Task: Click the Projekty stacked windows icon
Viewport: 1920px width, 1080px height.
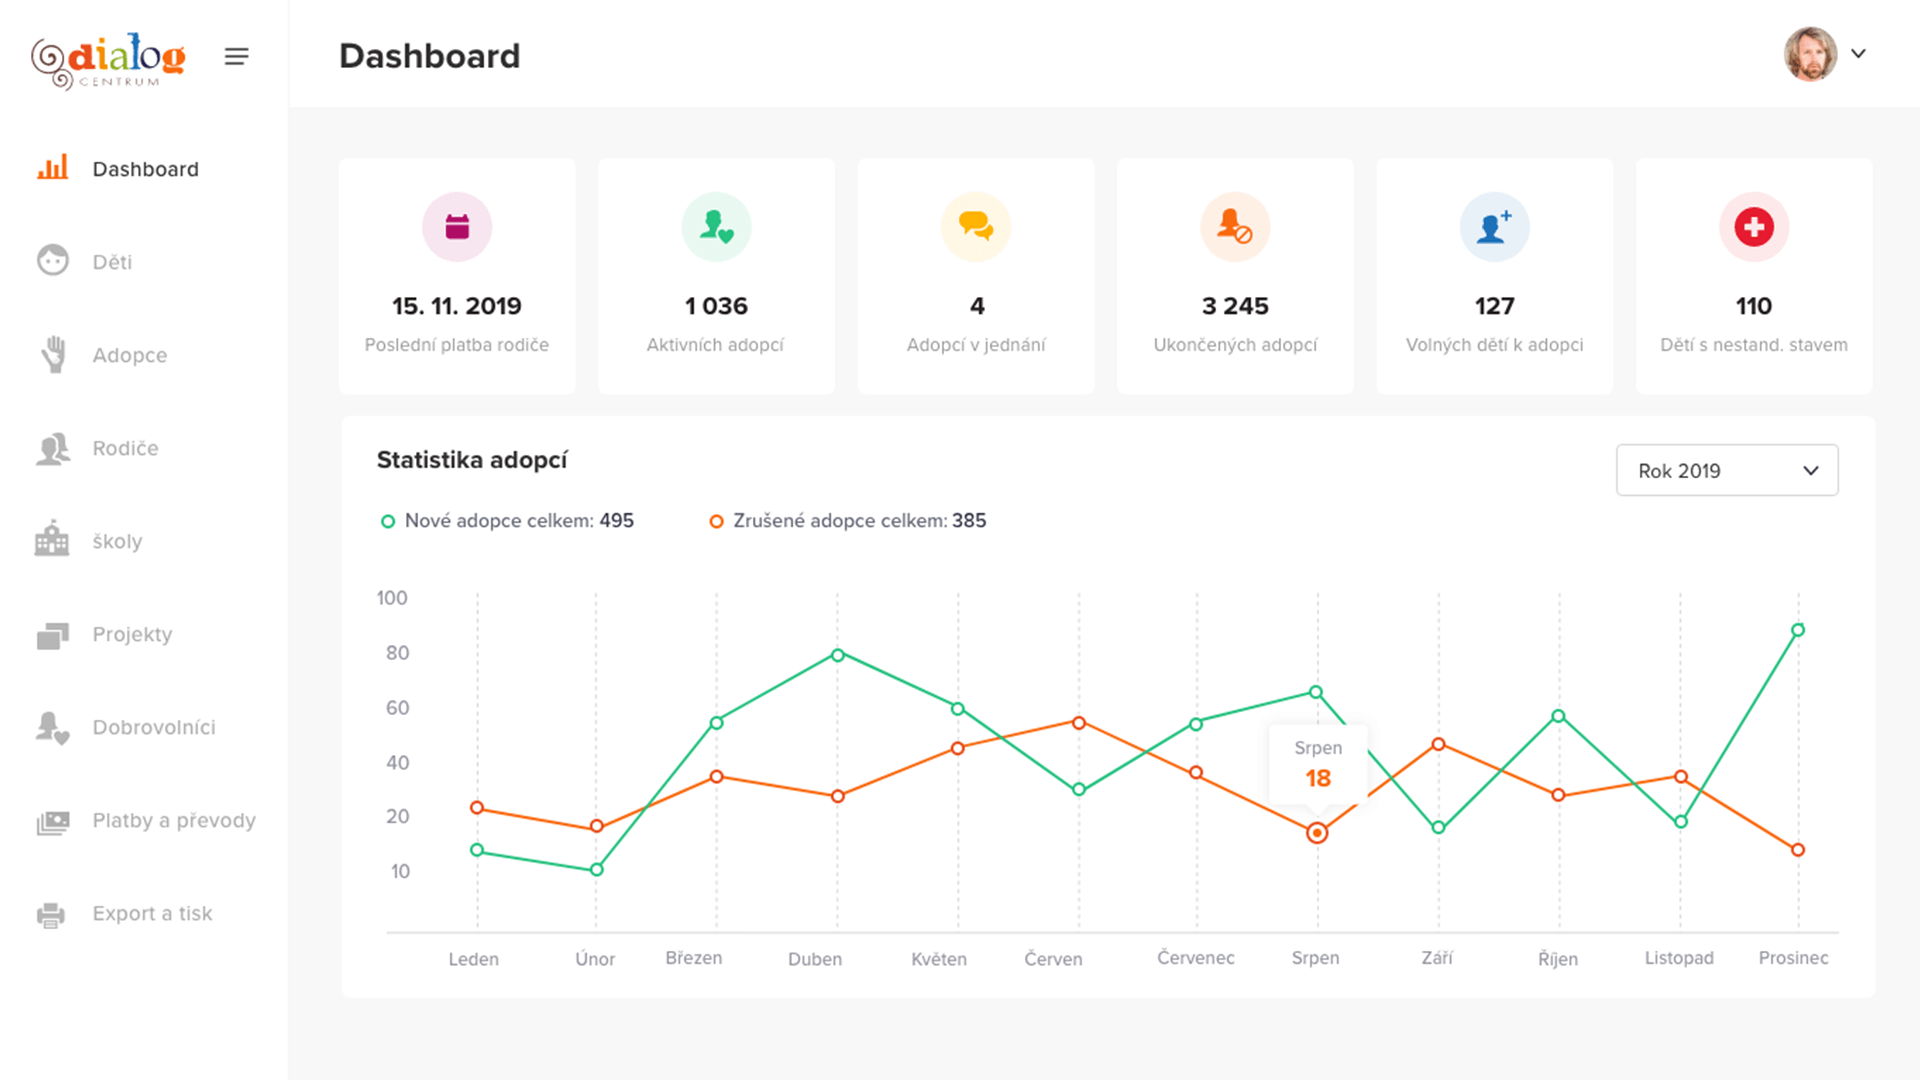Action: (x=53, y=635)
